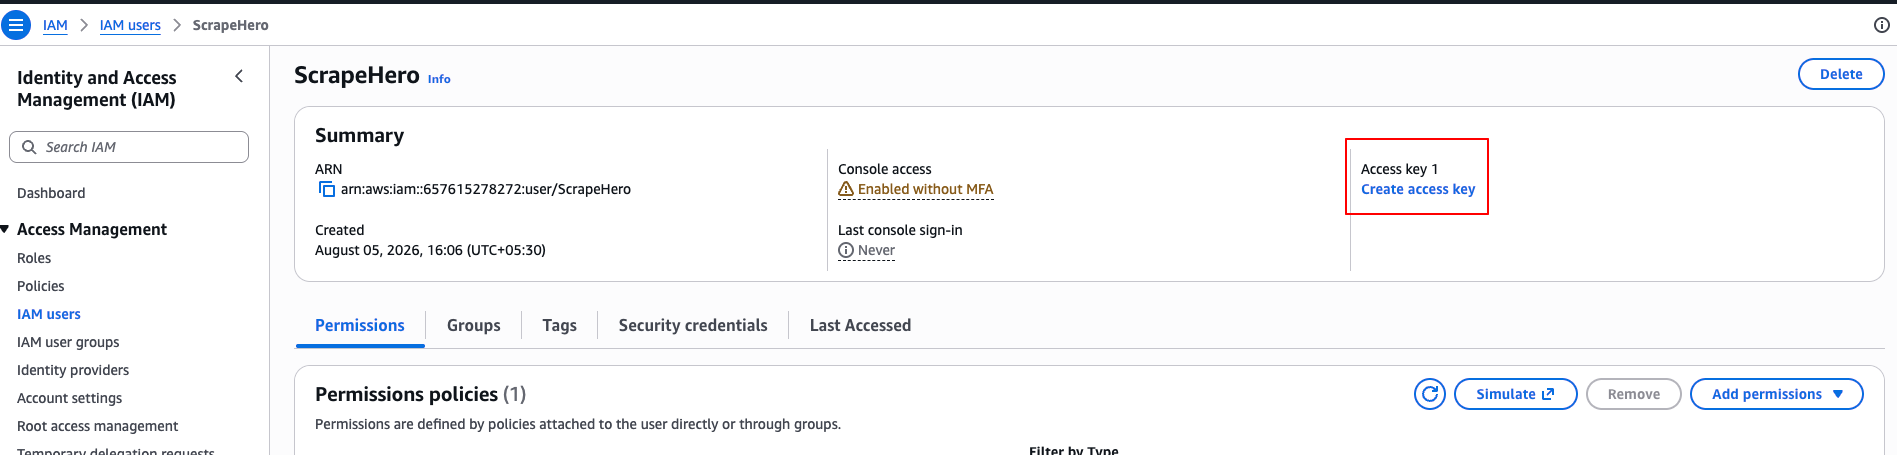Image resolution: width=1897 pixels, height=455 pixels.
Task: Click the refresh permissions policies icon
Action: point(1430,394)
